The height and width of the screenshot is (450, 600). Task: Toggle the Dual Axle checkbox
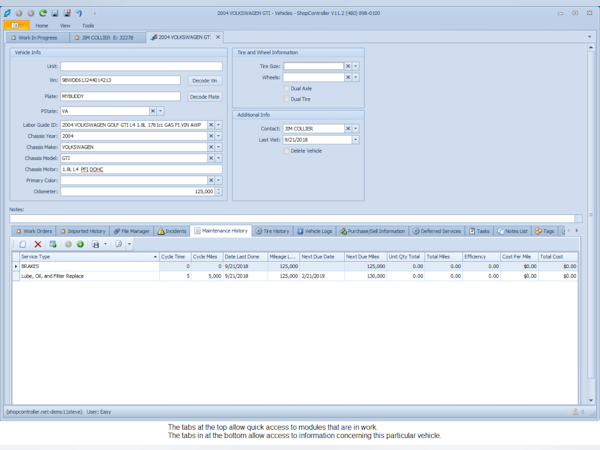click(287, 88)
